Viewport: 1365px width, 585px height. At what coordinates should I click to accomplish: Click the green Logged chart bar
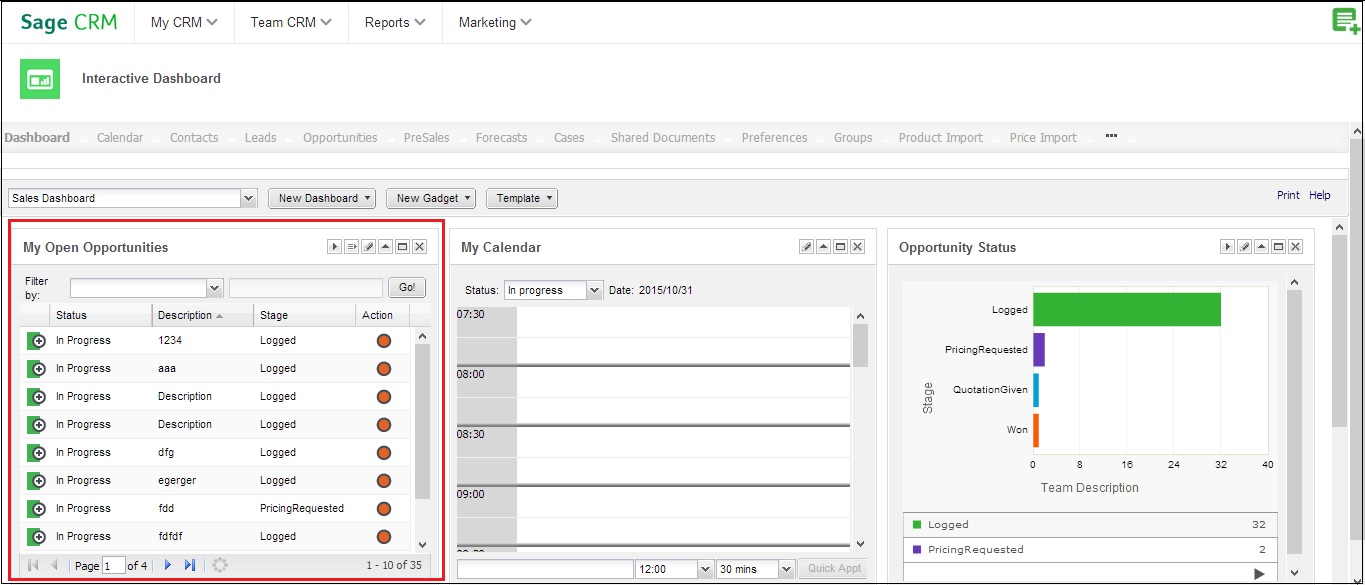(x=1127, y=309)
